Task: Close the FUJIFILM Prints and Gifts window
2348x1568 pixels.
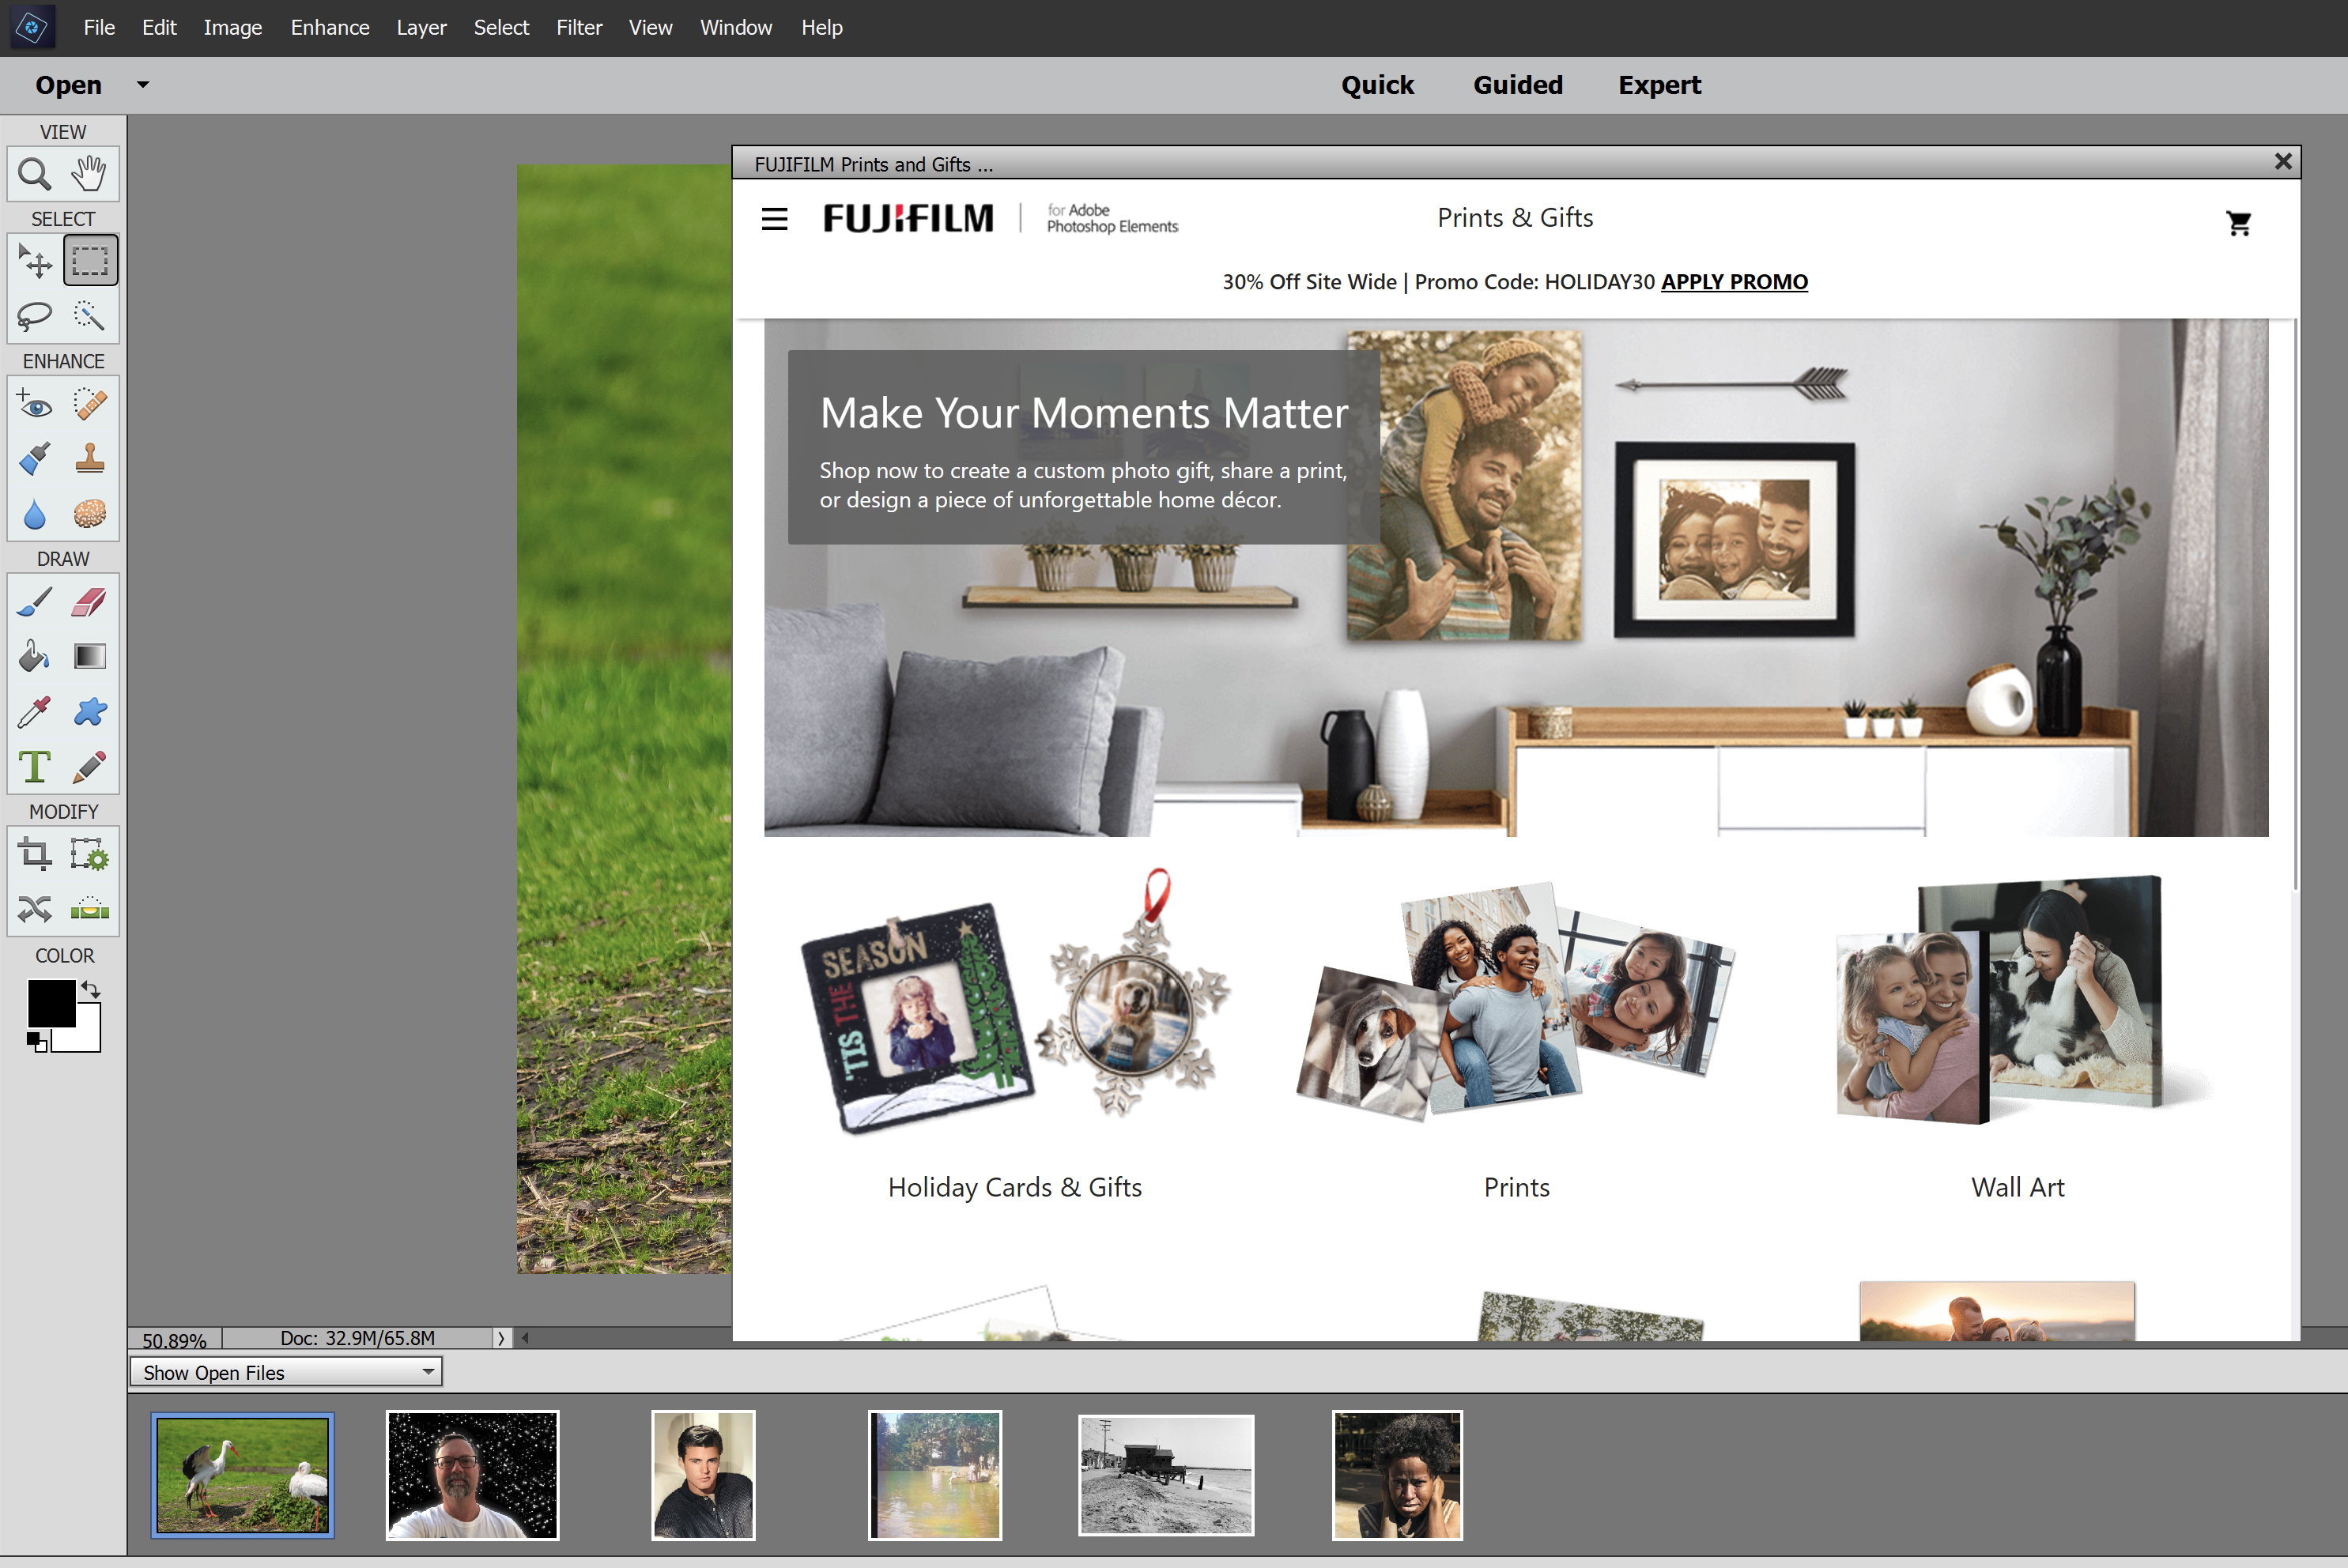Action: tap(2283, 161)
